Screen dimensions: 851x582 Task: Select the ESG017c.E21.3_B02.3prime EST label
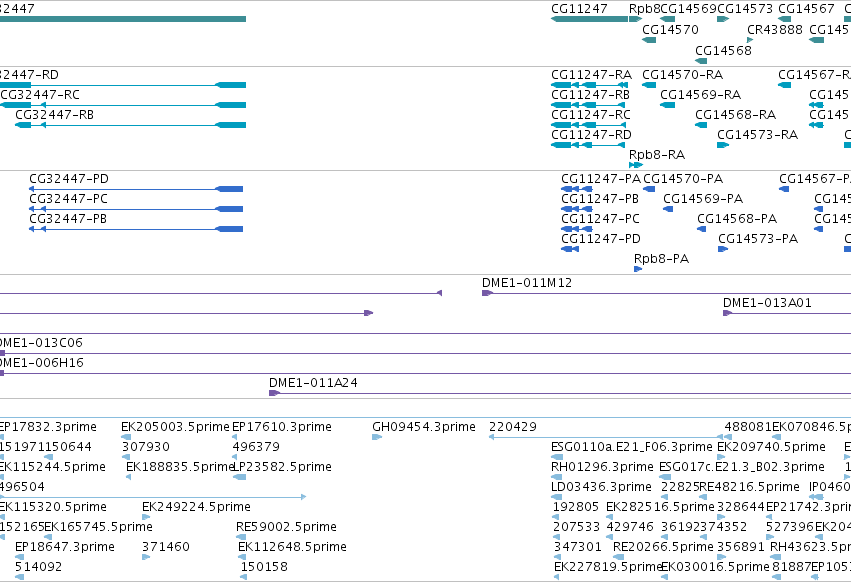tap(742, 467)
